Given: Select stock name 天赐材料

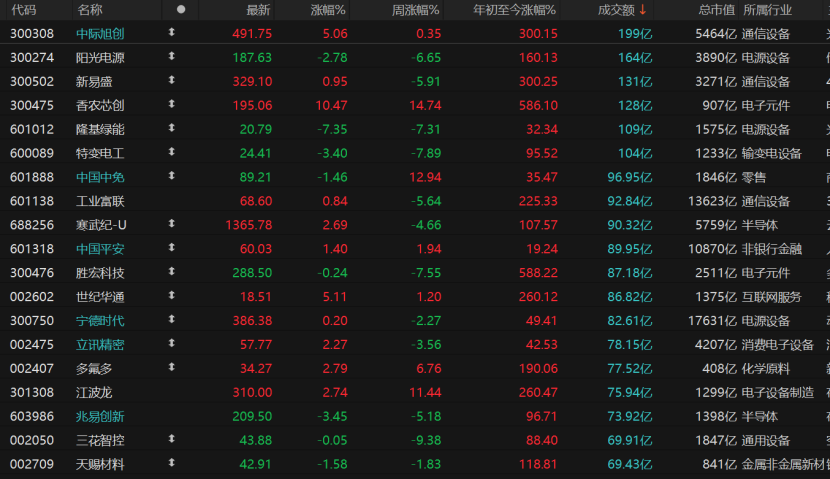Looking at the screenshot, I should pos(100,464).
